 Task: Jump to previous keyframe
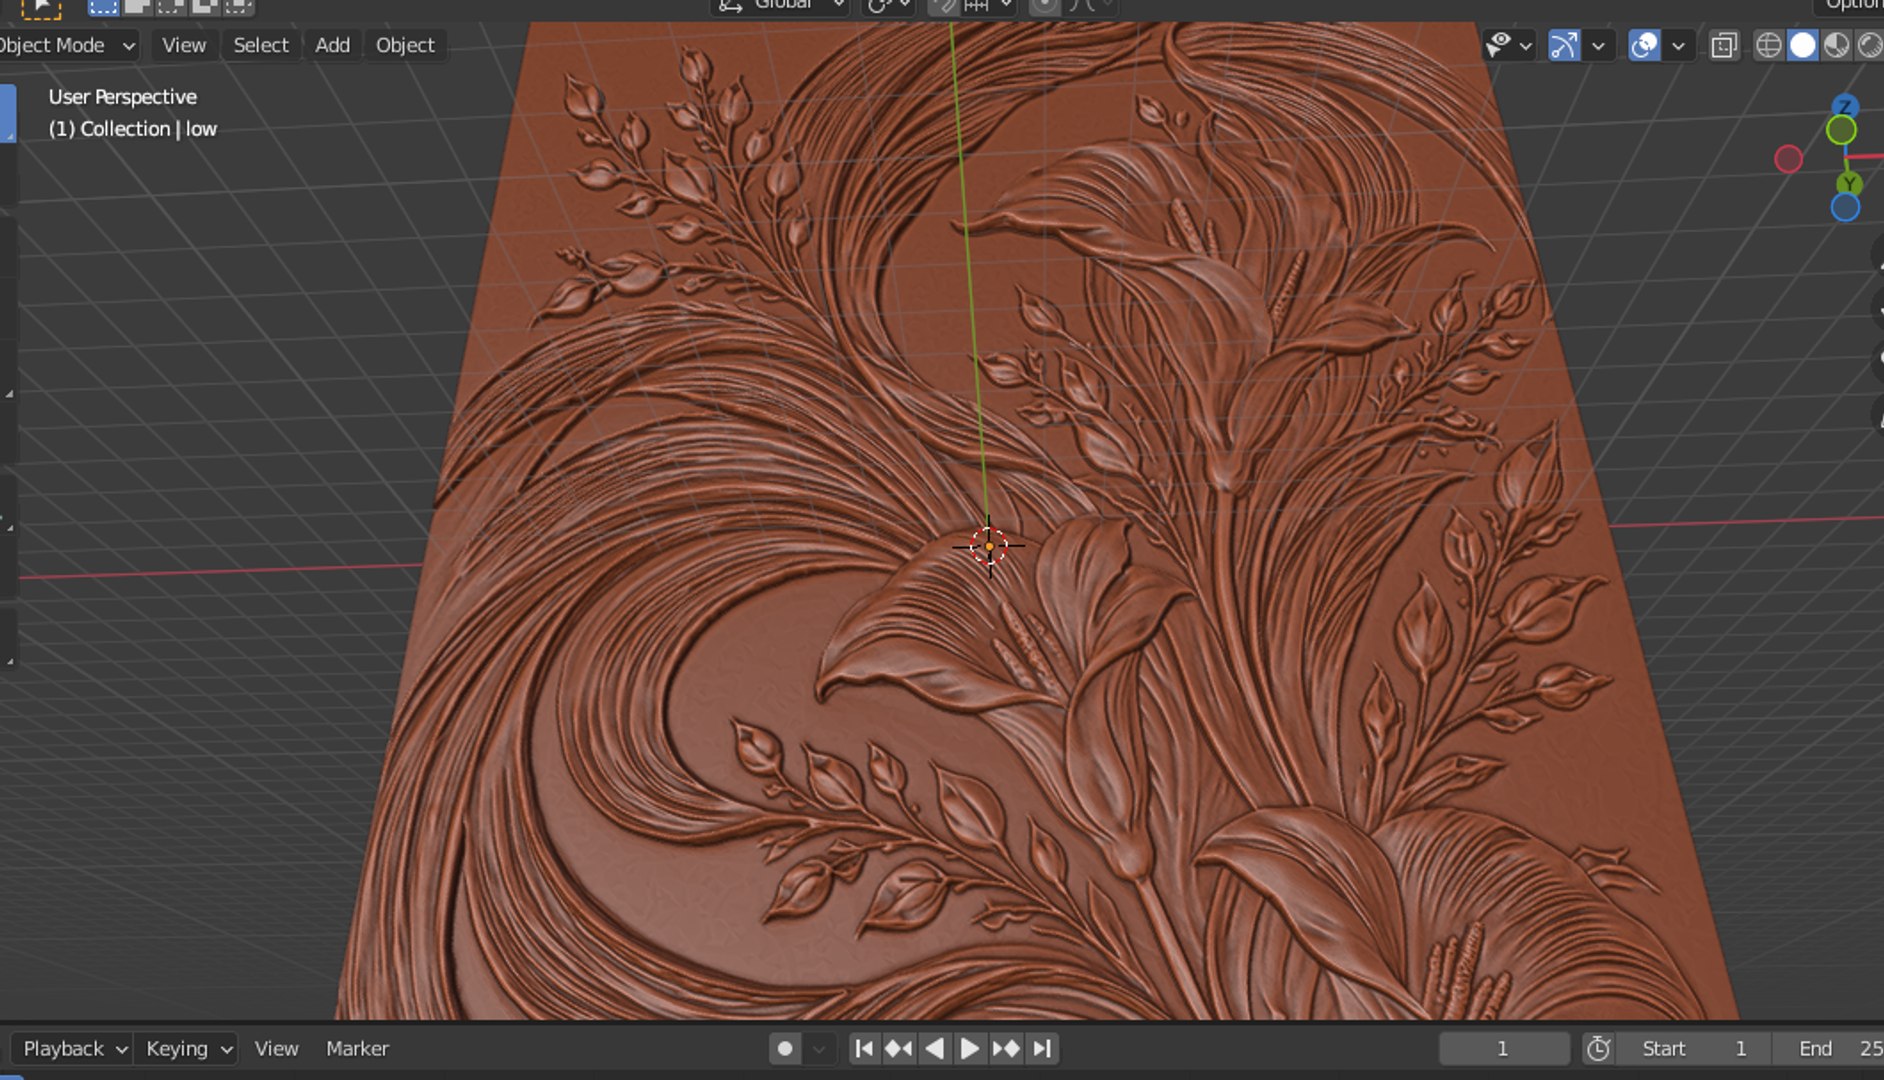tap(899, 1048)
